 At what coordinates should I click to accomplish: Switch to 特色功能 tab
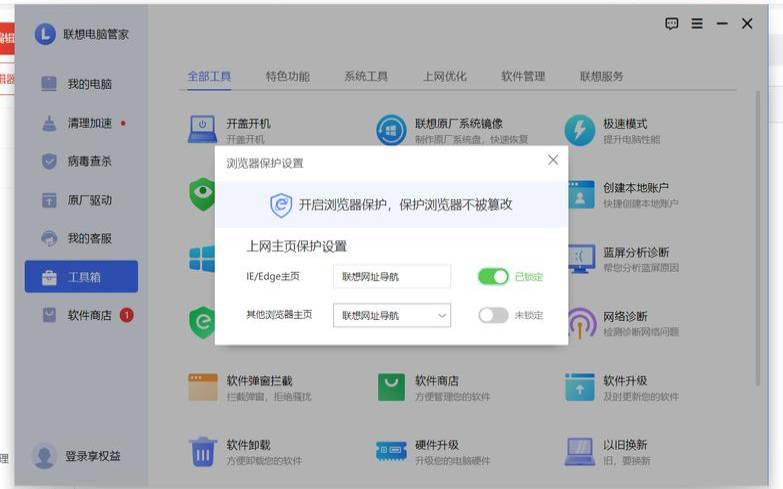click(287, 76)
